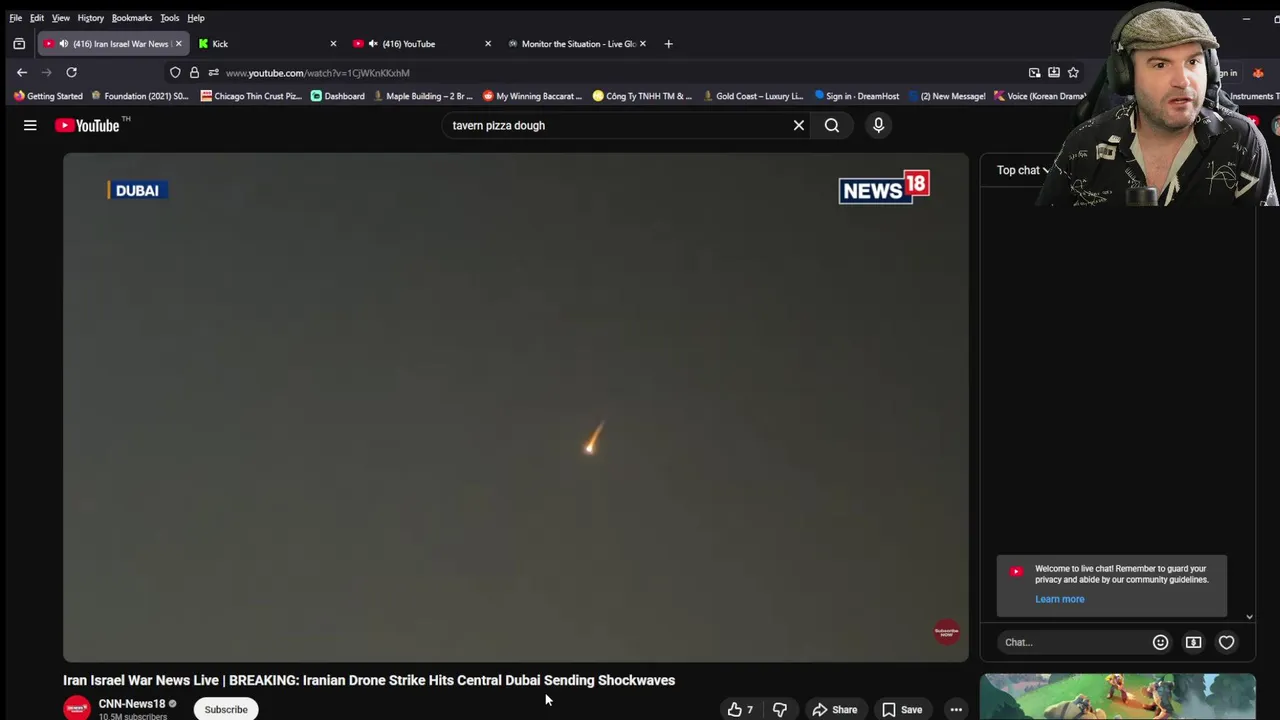View site security padlock info
The width and height of the screenshot is (1280, 720).
coord(194,72)
